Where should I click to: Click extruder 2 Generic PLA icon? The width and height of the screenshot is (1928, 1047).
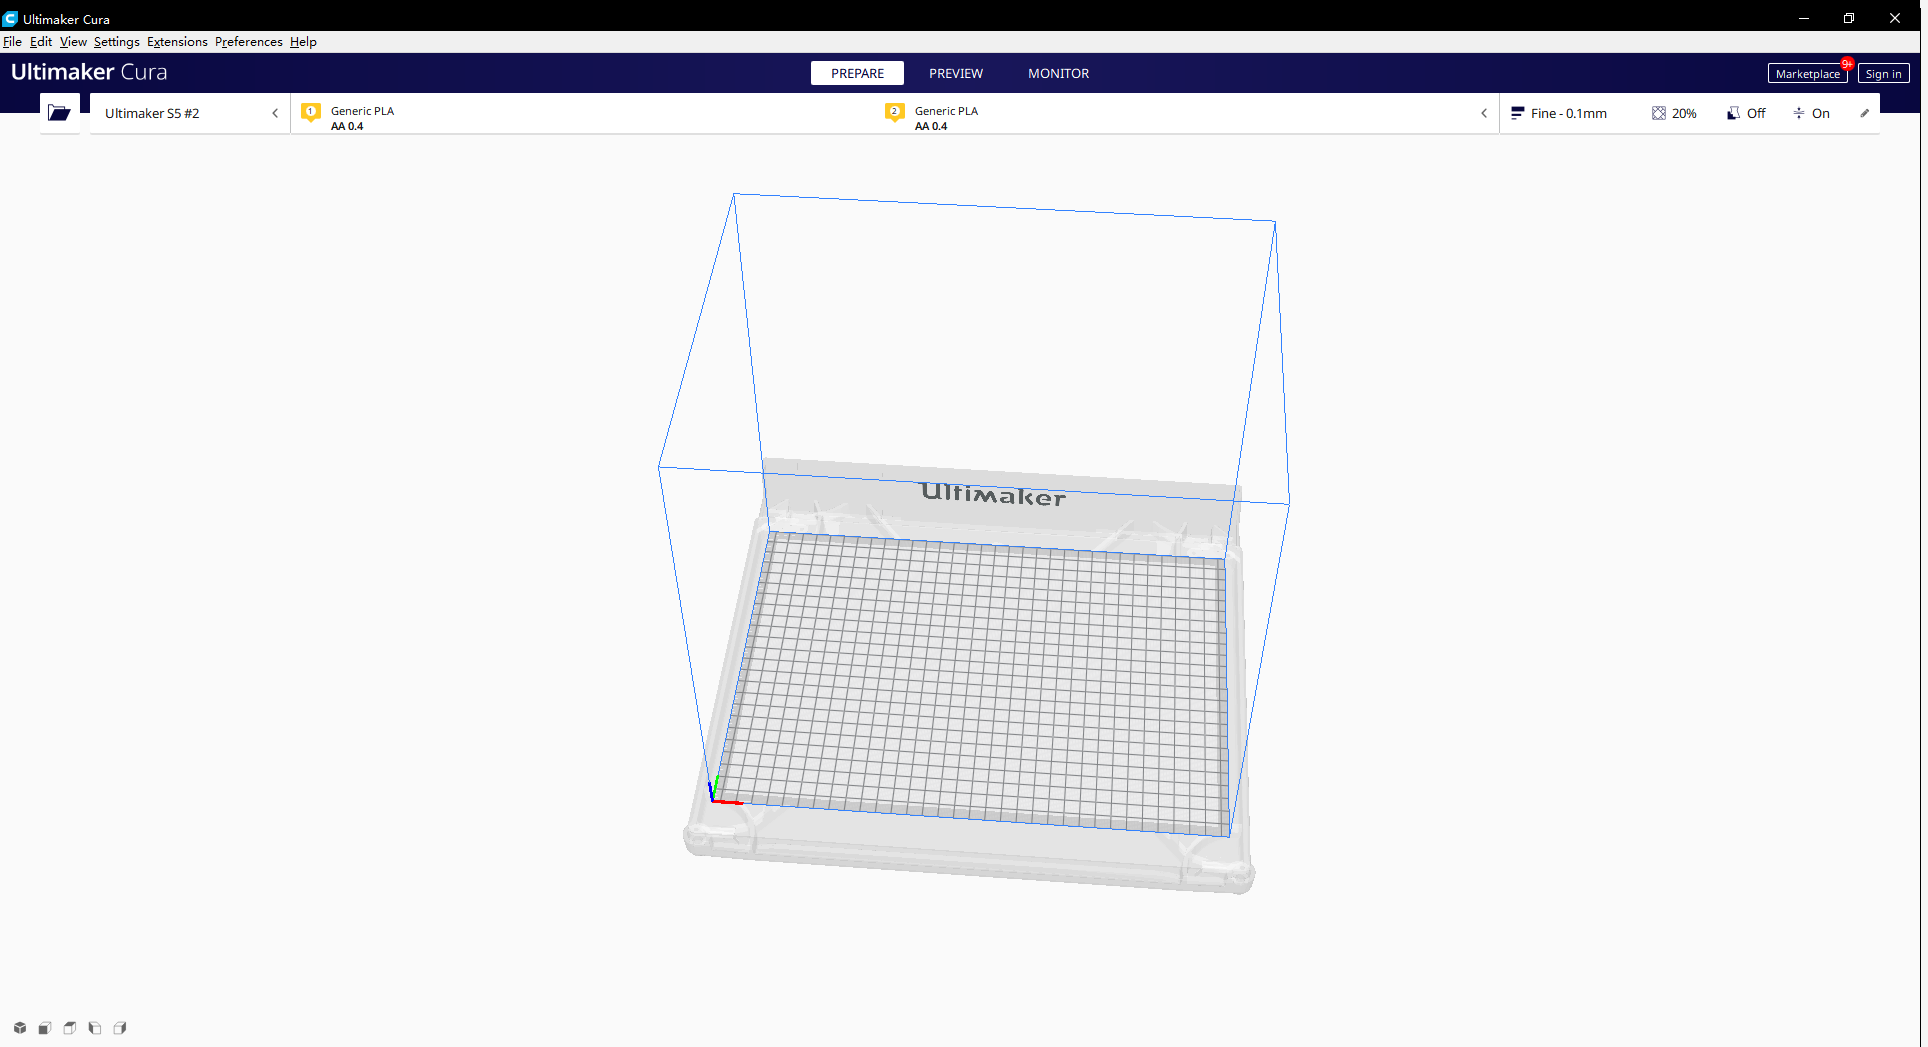pos(895,113)
